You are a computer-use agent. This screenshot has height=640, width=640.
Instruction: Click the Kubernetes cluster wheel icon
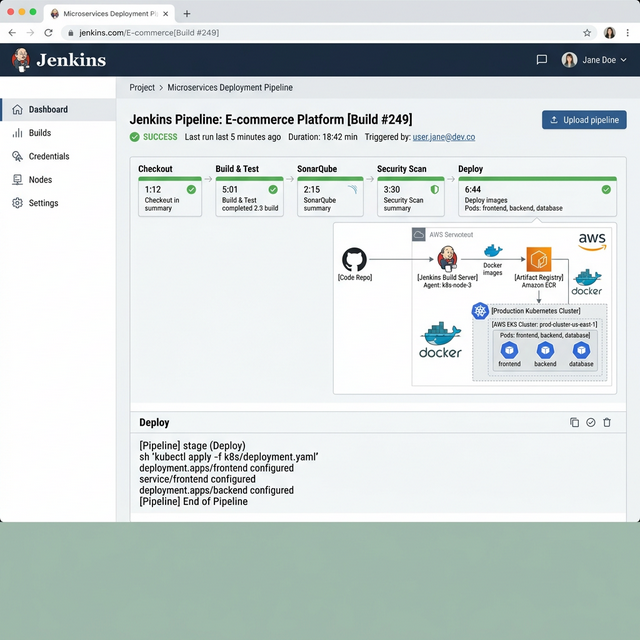(480, 311)
